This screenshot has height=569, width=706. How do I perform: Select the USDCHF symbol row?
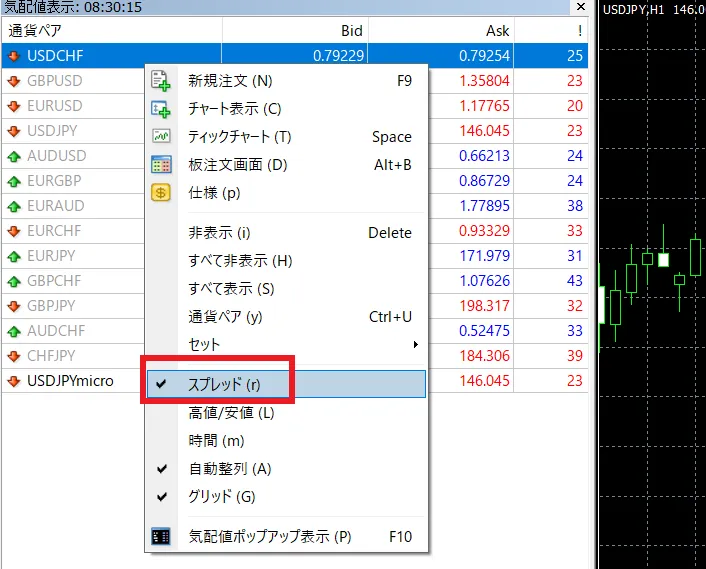[x=294, y=56]
